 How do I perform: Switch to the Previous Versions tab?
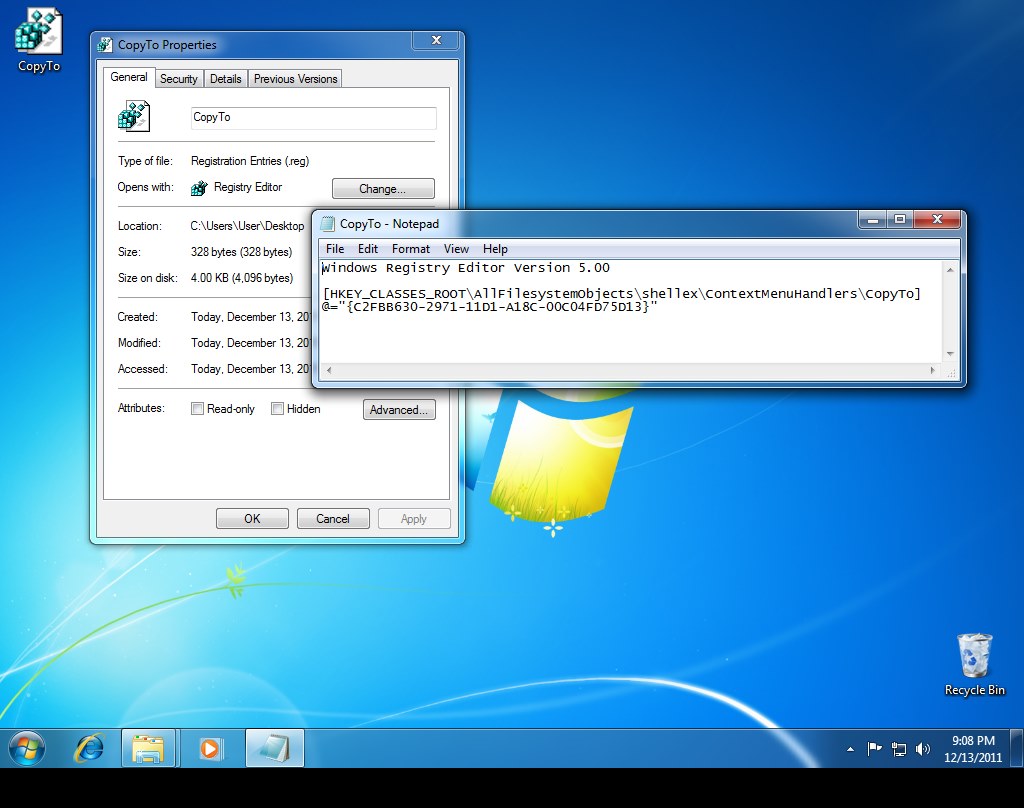pos(295,79)
